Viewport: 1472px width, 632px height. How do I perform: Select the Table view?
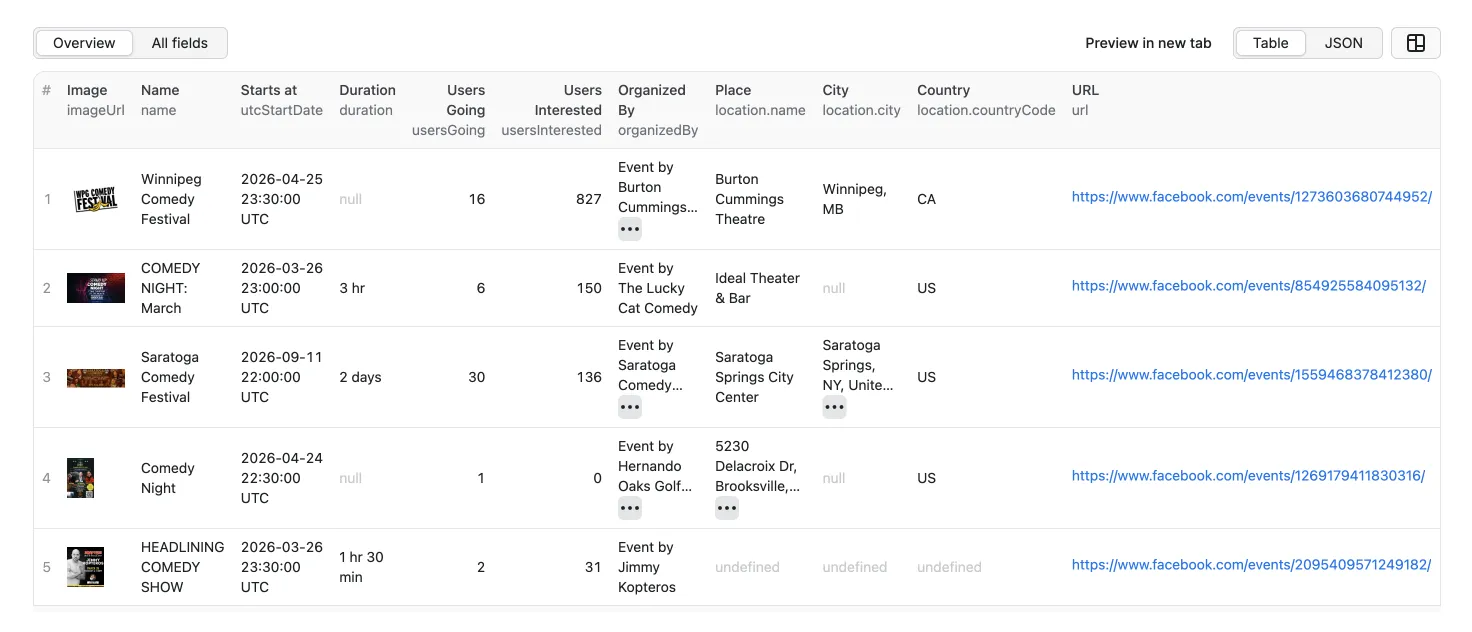point(1270,43)
